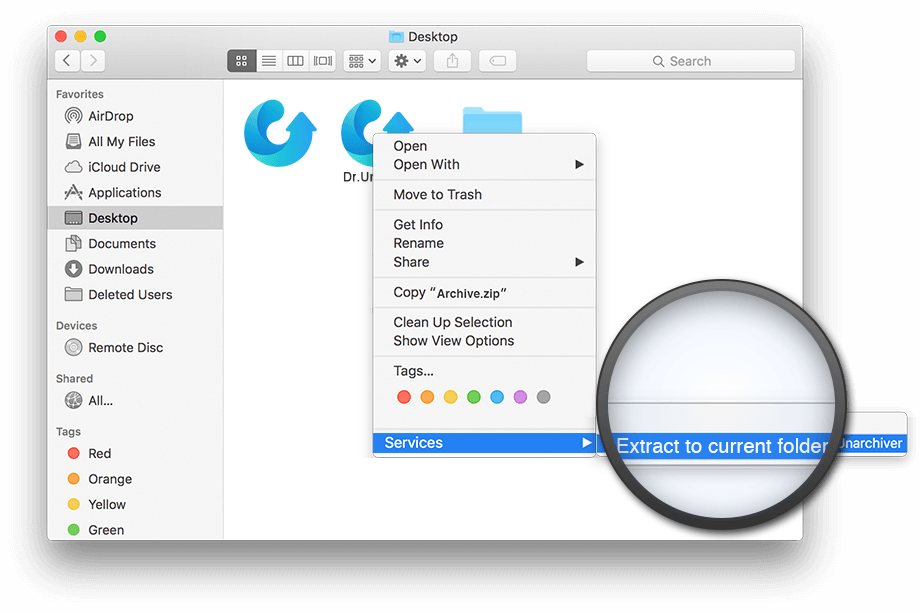Choose Move to Trash
Screen dimensions: 921x613
[484, 194]
